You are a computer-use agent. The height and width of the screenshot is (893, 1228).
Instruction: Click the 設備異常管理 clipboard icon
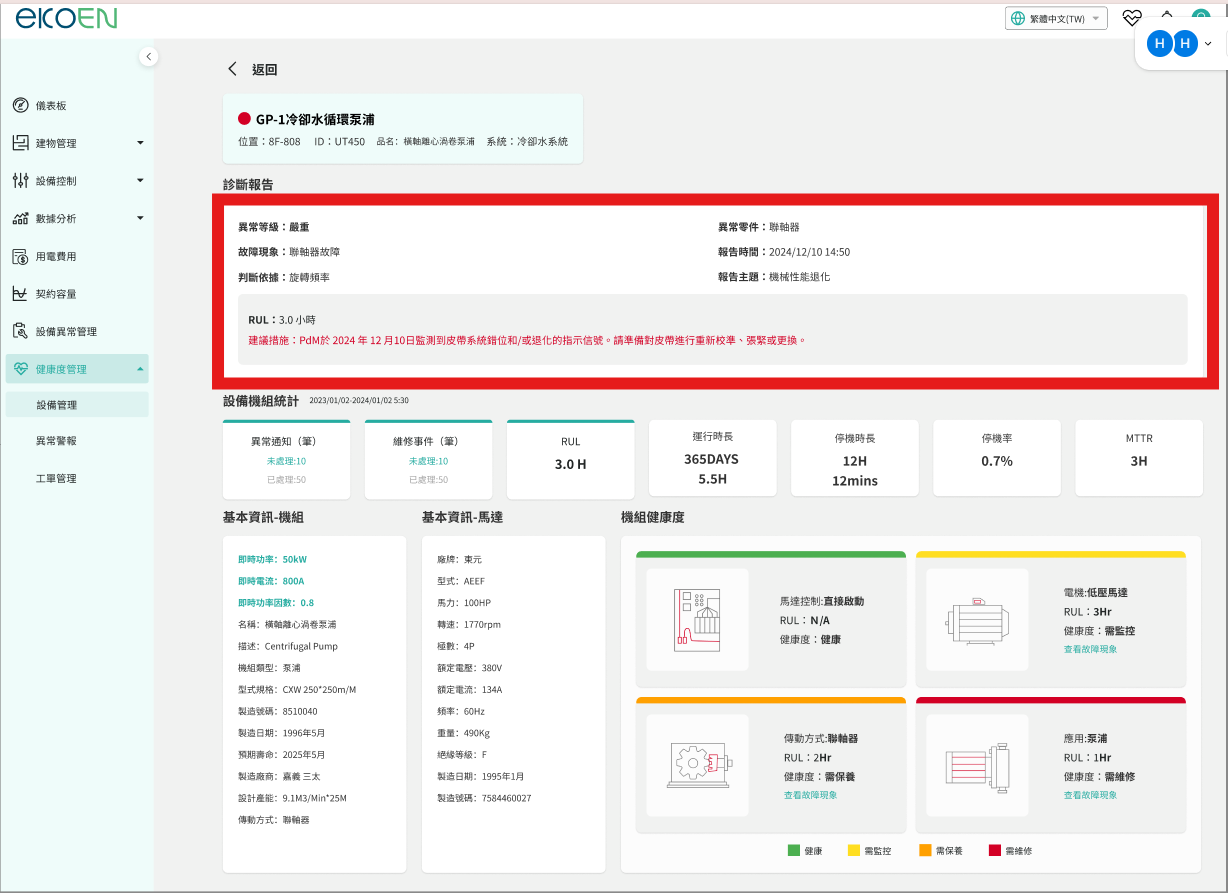(x=20, y=331)
